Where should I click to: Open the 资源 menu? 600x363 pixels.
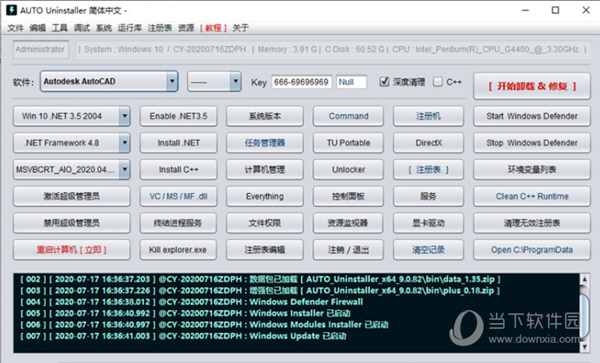coord(186,28)
